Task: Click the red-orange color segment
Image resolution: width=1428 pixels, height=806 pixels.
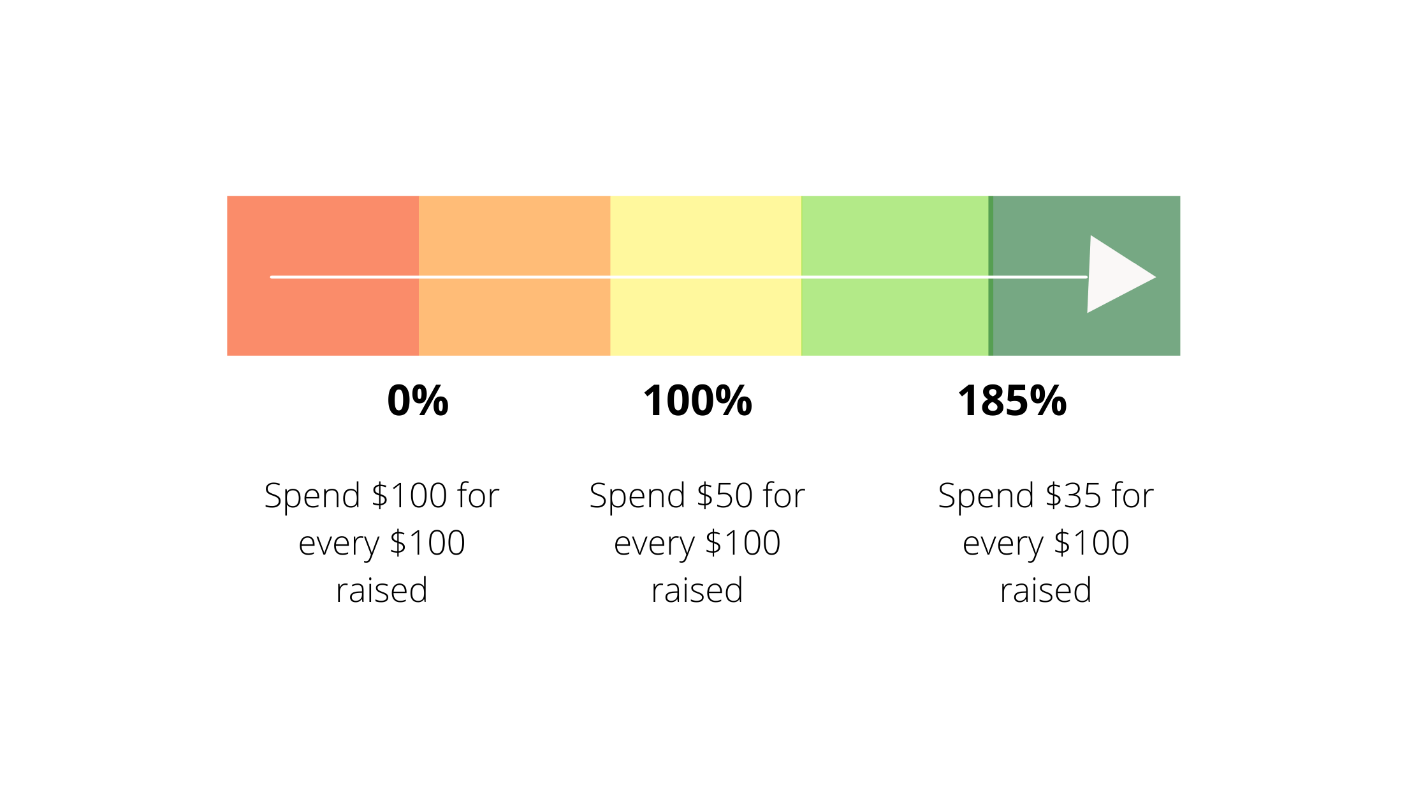Action: (x=323, y=276)
